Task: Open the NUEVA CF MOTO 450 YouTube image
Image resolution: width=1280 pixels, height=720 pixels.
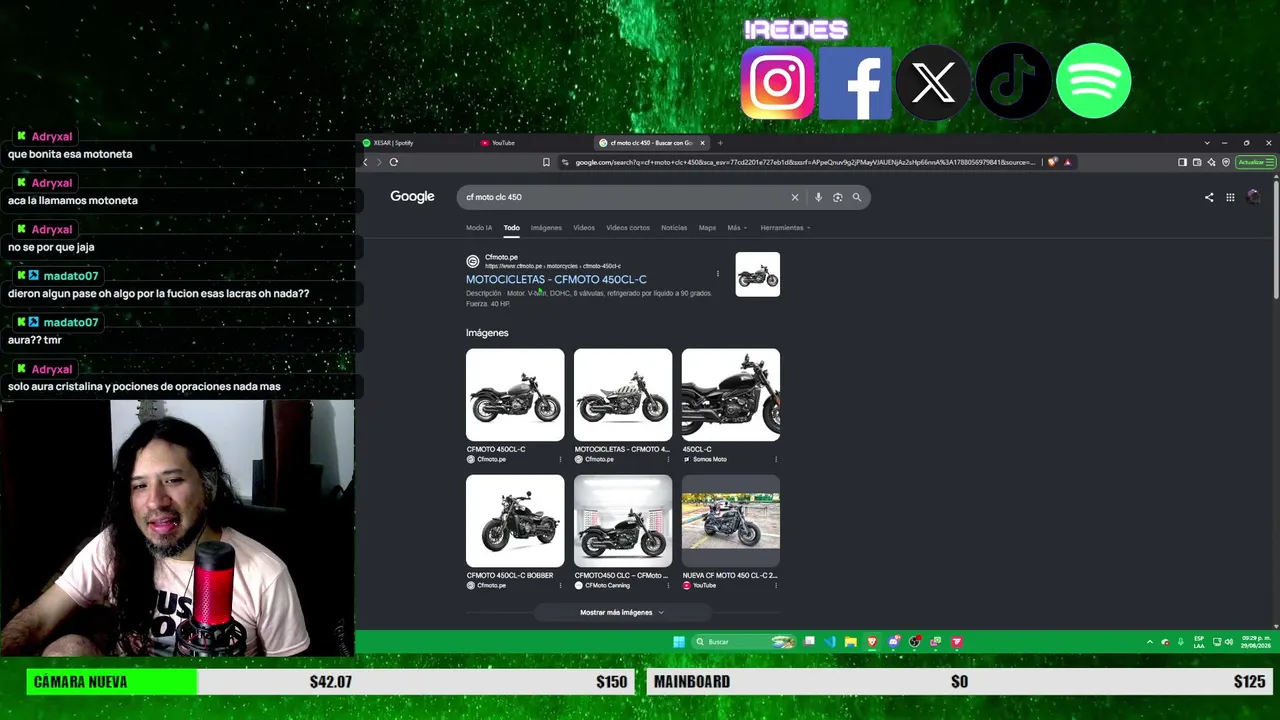Action: 731,521
